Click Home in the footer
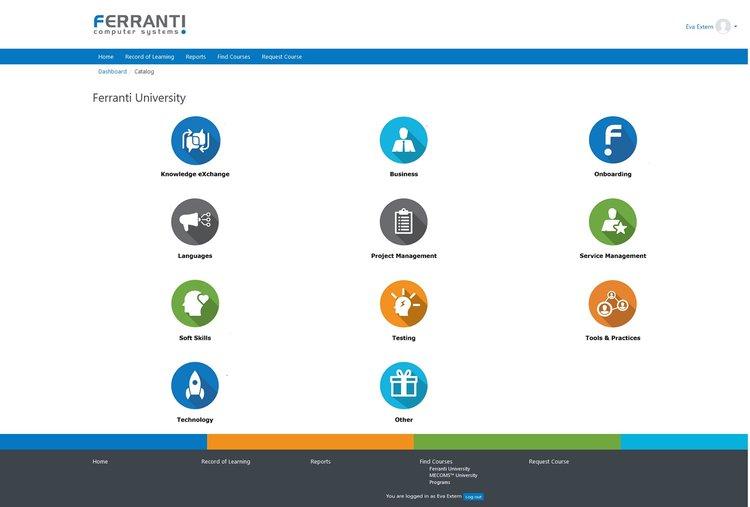The height and width of the screenshot is (507, 750). click(100, 462)
